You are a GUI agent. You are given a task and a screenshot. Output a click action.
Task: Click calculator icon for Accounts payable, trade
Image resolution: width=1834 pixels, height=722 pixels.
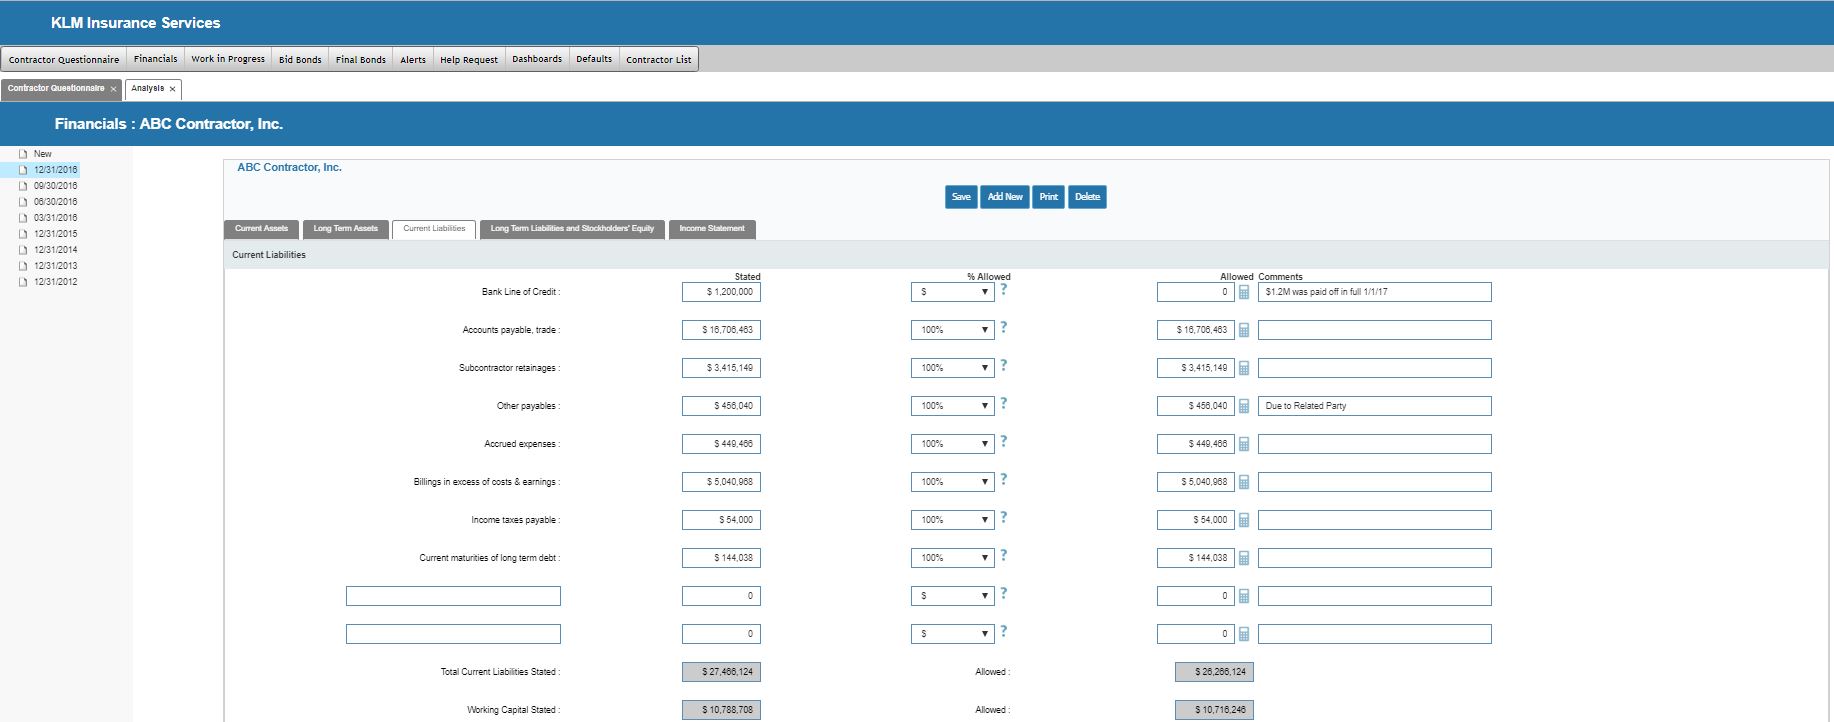[x=1244, y=331]
